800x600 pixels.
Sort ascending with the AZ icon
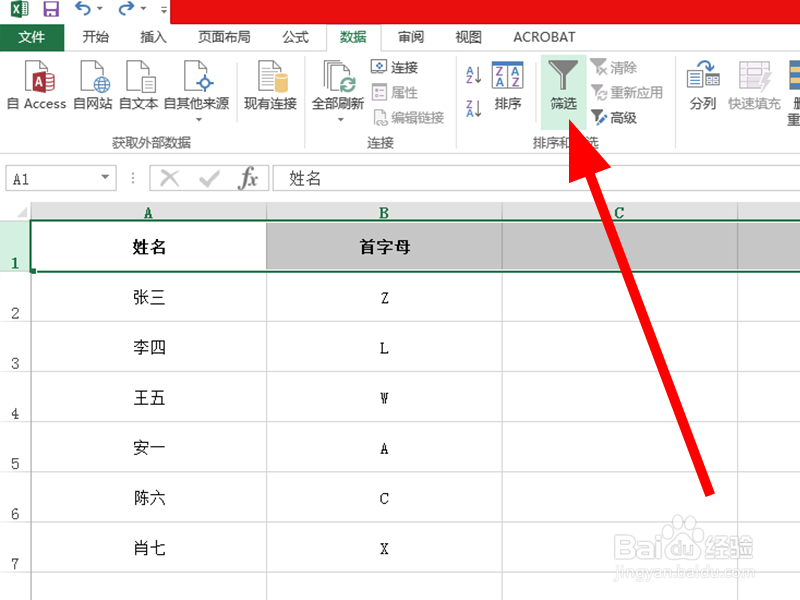point(471,75)
